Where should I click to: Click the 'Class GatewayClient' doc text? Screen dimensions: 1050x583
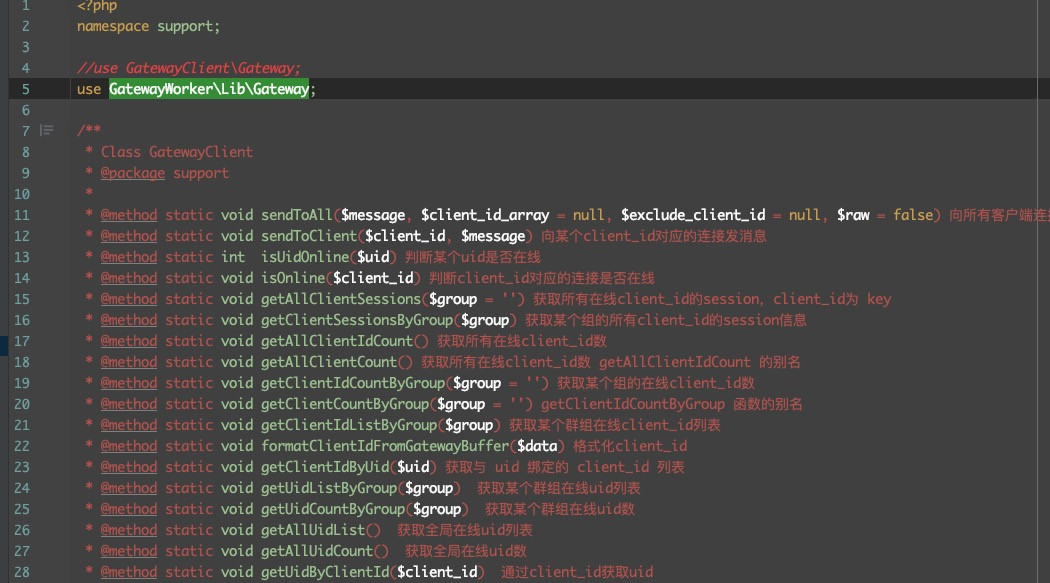click(177, 152)
